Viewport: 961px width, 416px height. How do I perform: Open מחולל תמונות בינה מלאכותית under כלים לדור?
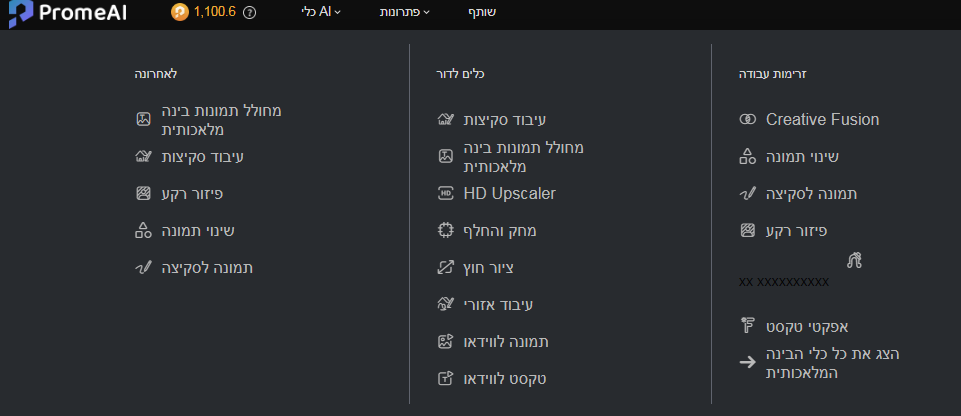pyautogui.click(x=524, y=156)
